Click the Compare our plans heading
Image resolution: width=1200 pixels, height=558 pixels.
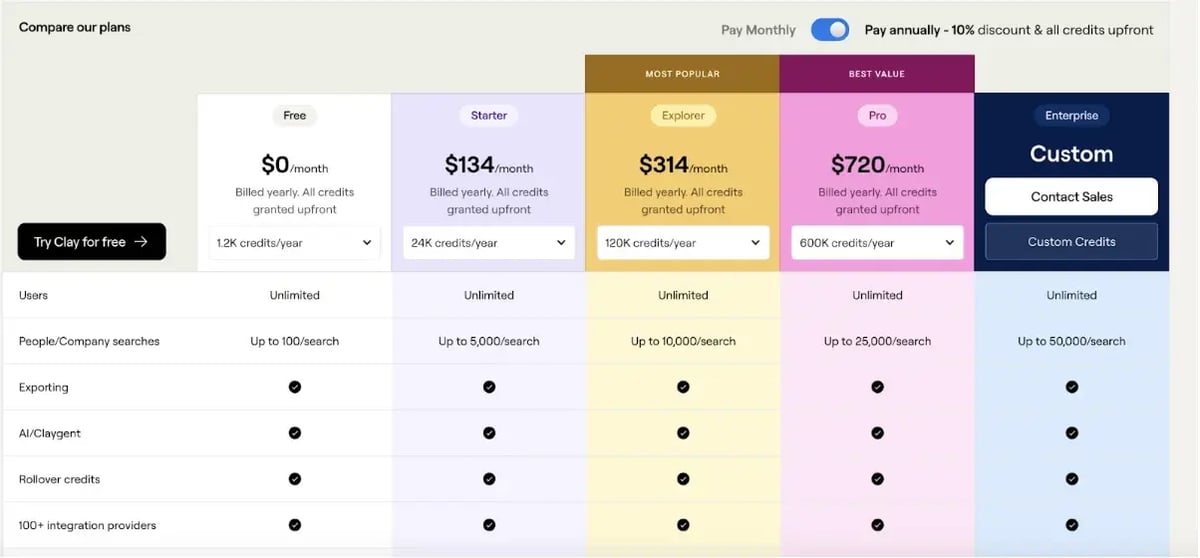(75, 27)
